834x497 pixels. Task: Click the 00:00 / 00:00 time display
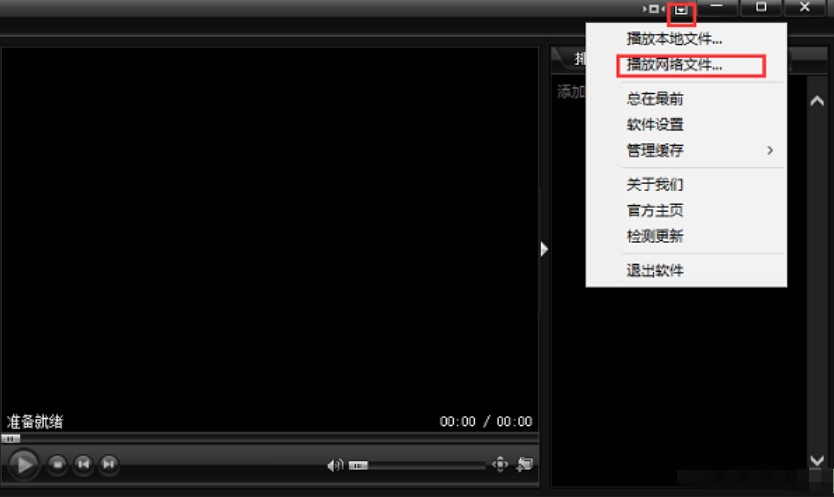486,421
